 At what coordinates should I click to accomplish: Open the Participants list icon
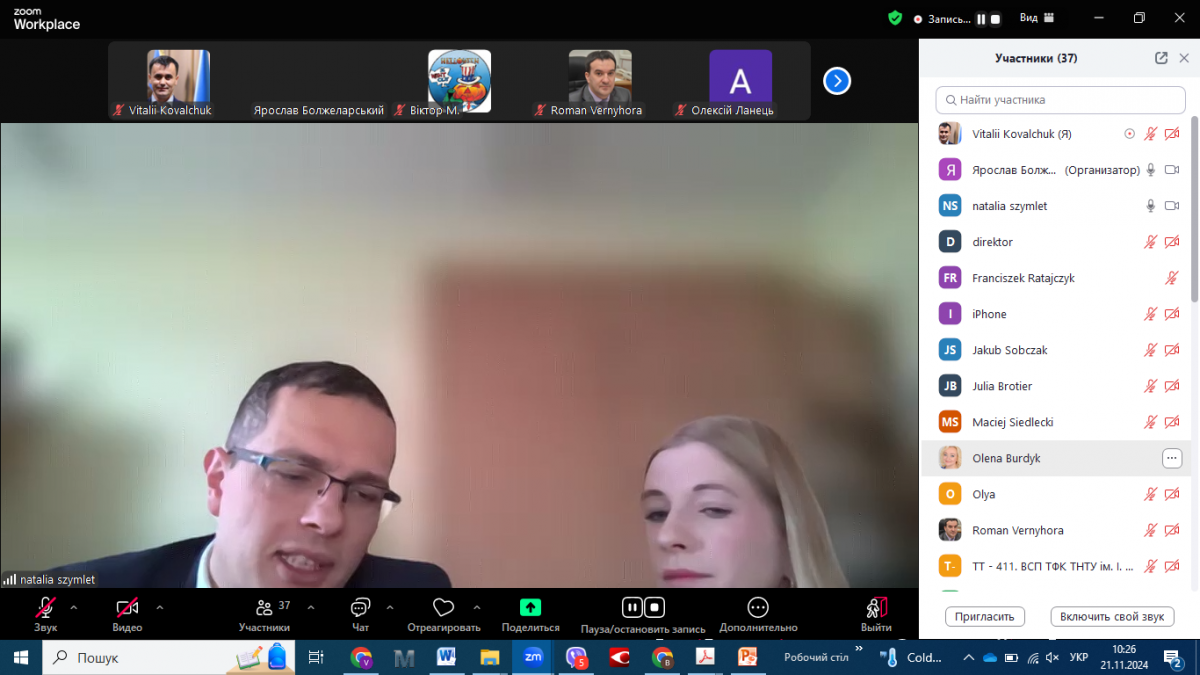[264, 607]
